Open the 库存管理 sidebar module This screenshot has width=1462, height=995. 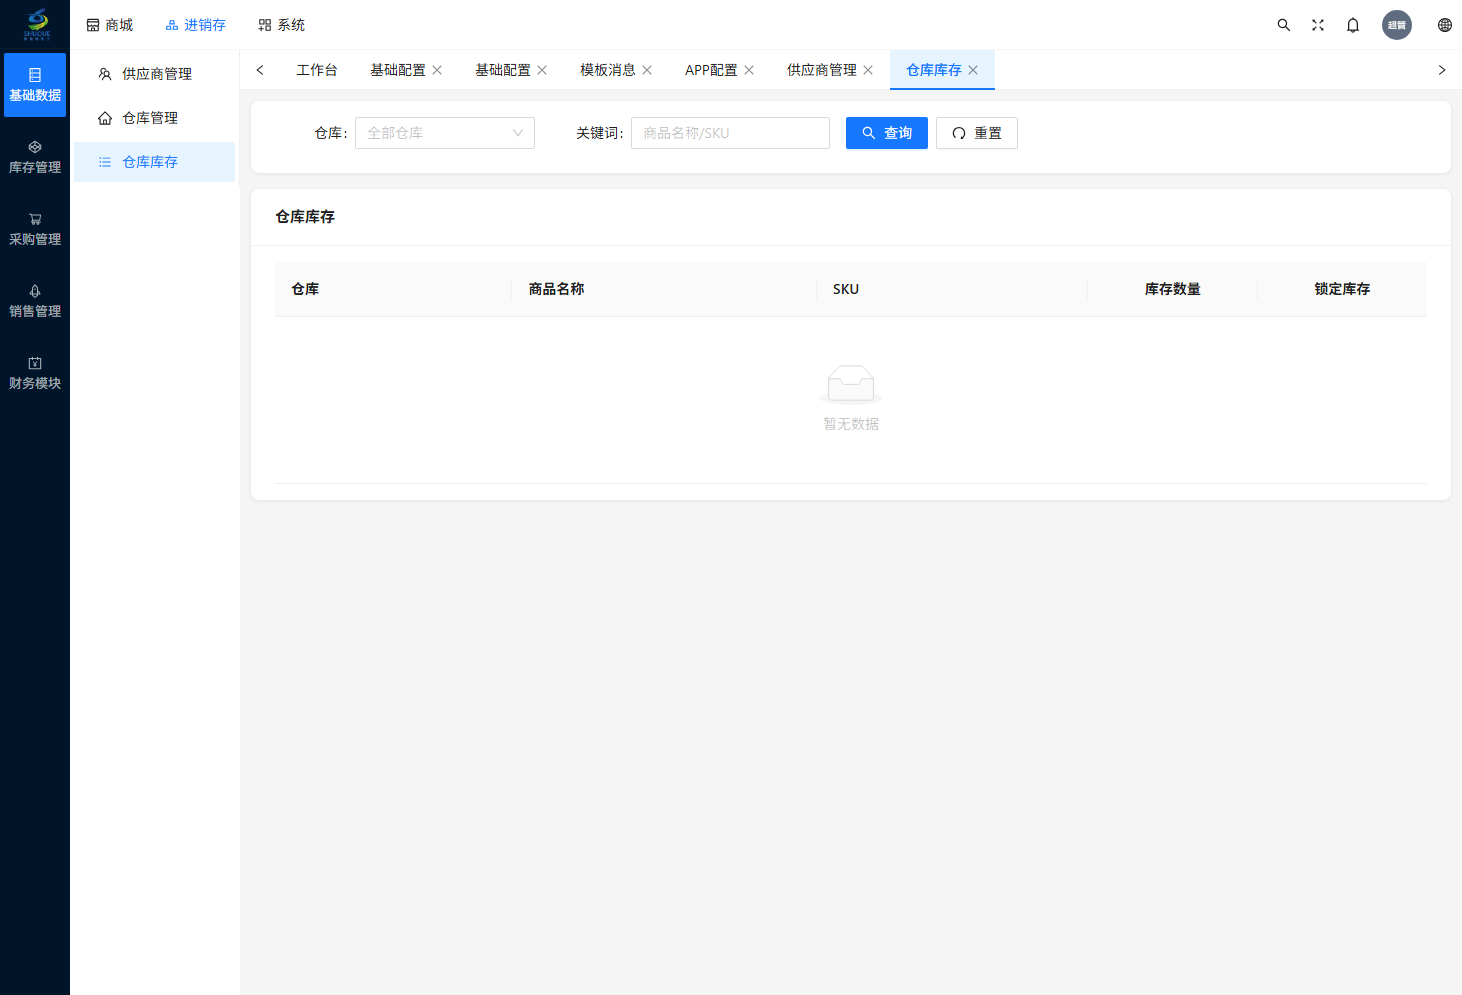pos(35,157)
